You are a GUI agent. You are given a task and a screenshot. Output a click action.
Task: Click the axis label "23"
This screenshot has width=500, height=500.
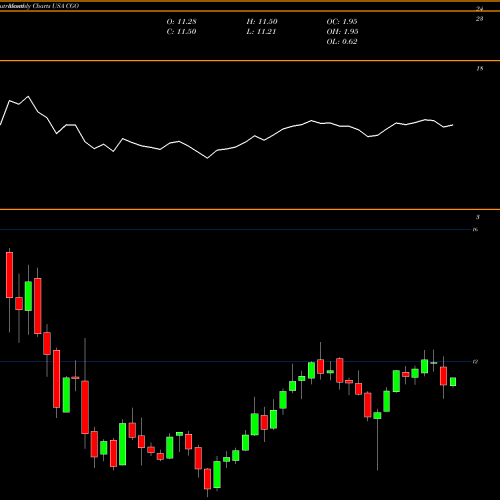coord(479,19)
